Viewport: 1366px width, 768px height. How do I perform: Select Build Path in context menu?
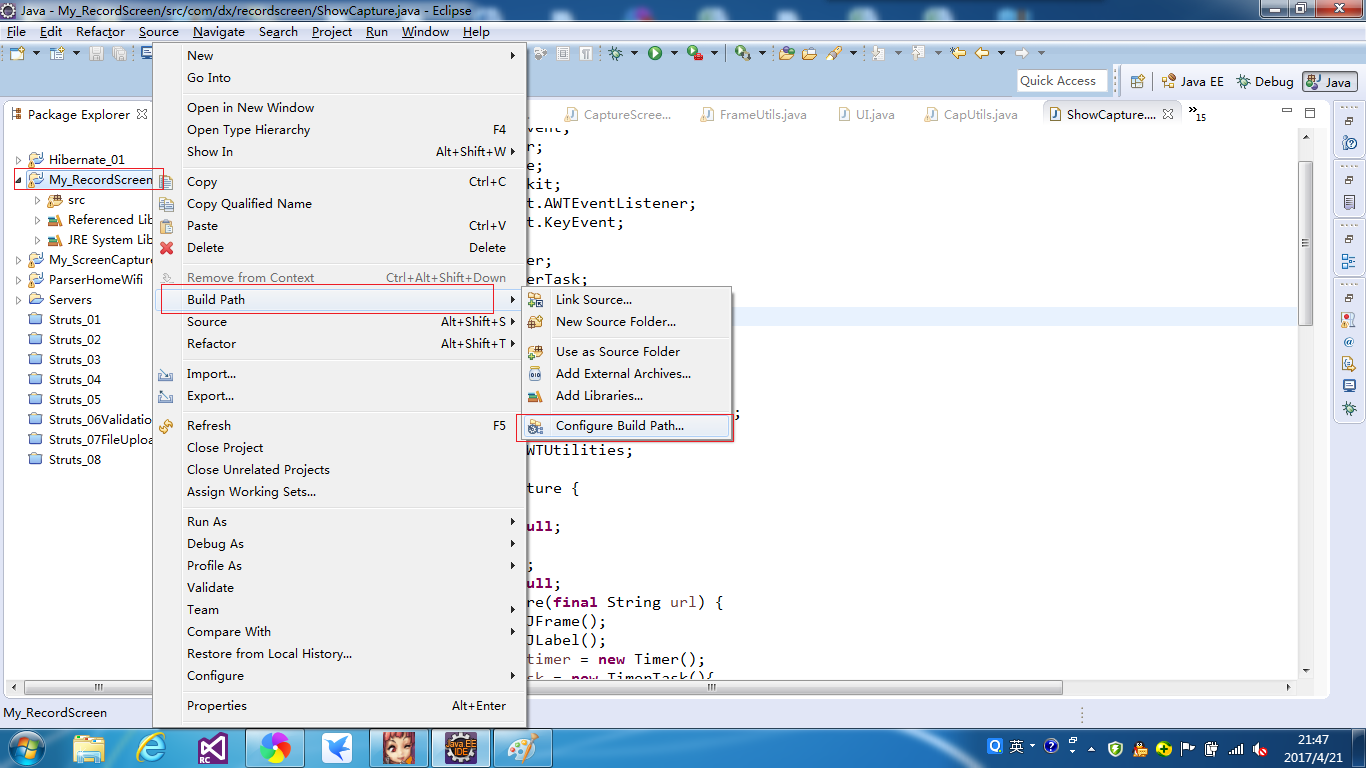coord(338,300)
